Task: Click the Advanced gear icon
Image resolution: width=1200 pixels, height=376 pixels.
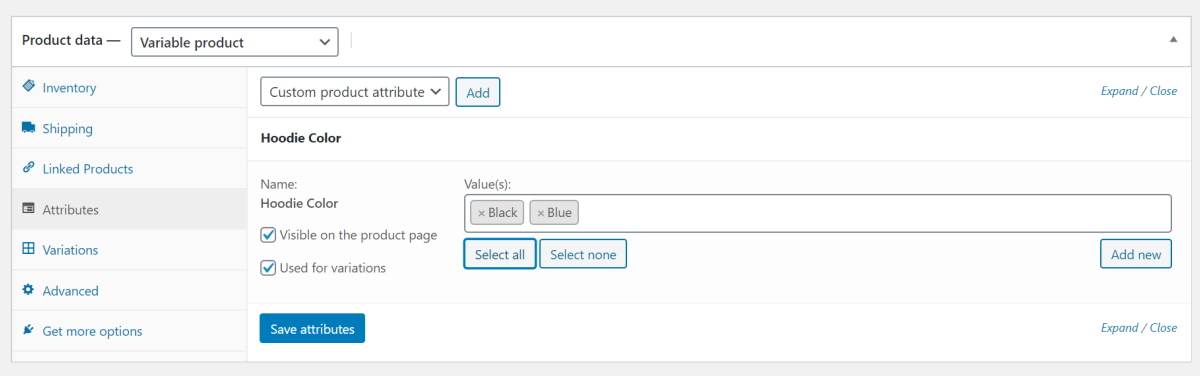Action: point(28,290)
